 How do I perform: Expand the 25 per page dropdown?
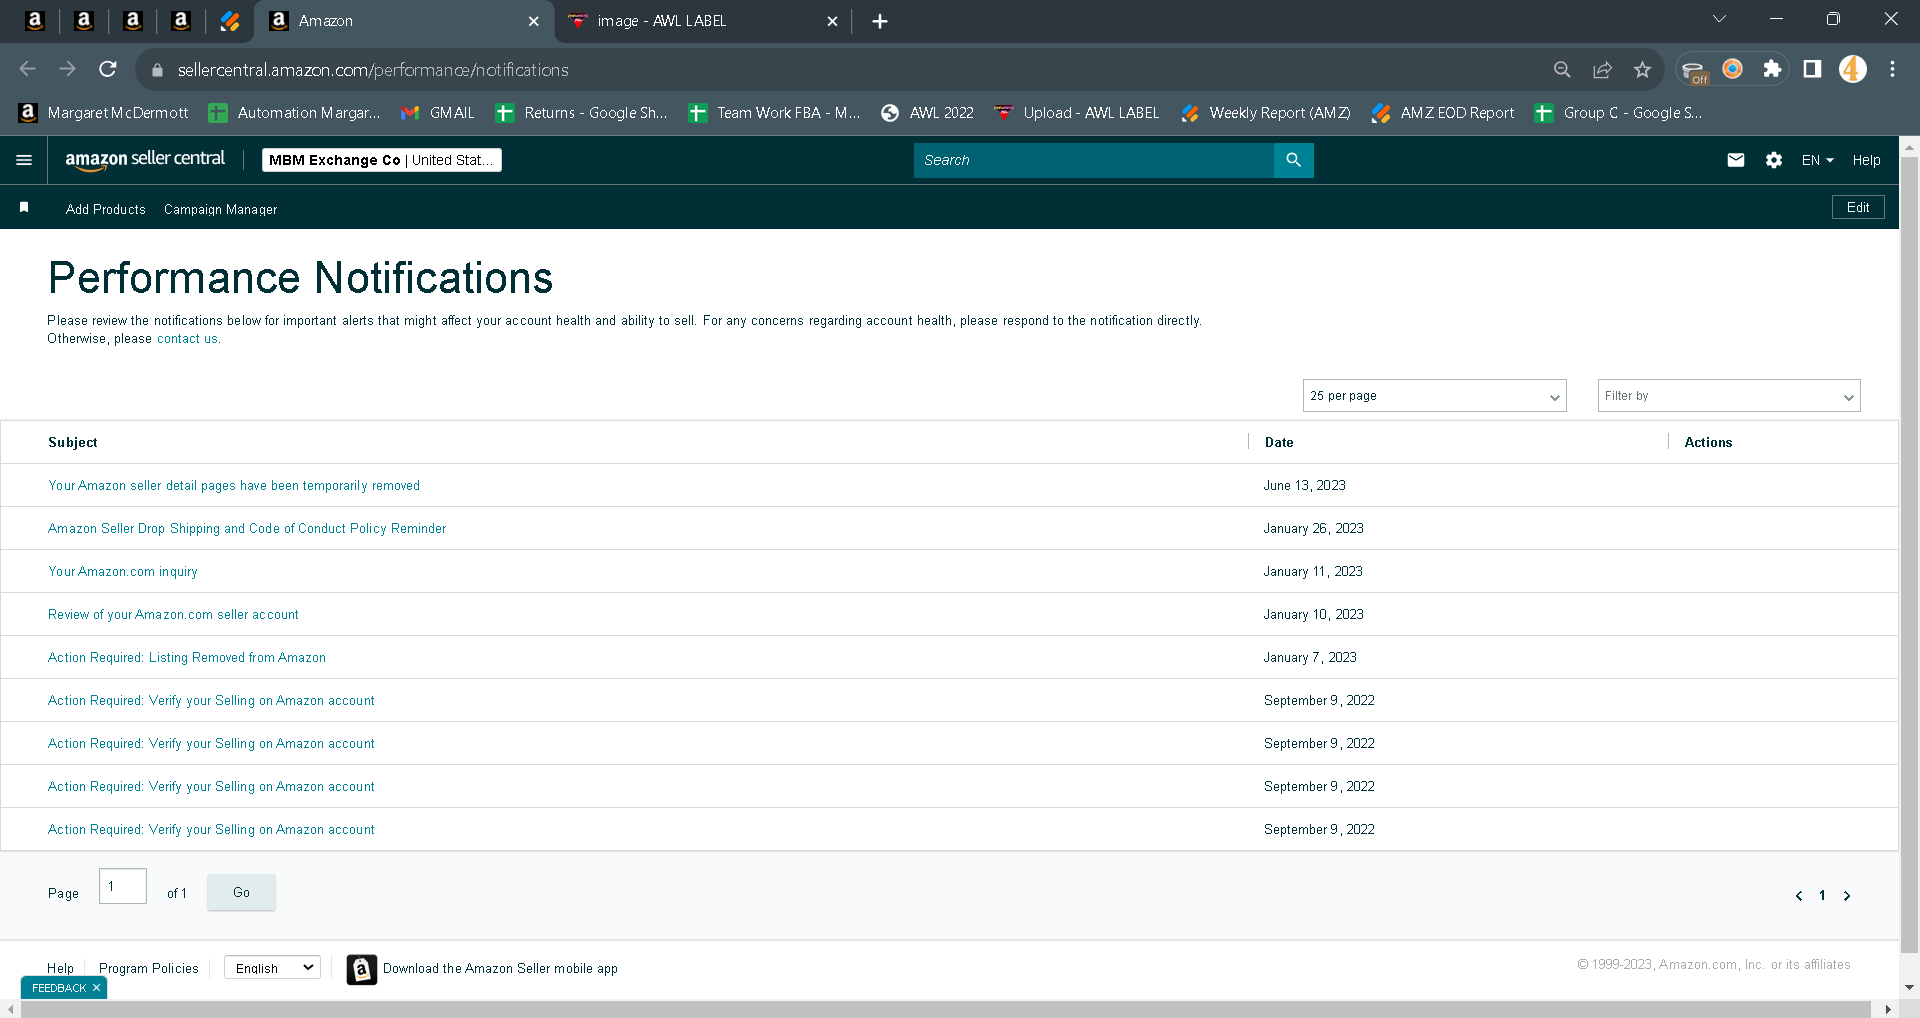(x=1434, y=396)
